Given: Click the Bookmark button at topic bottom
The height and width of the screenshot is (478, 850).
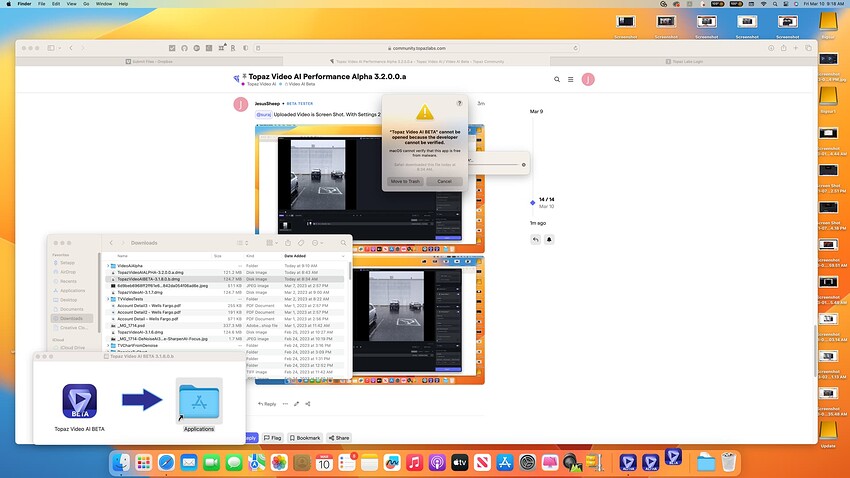Looking at the screenshot, I should [x=305, y=438].
